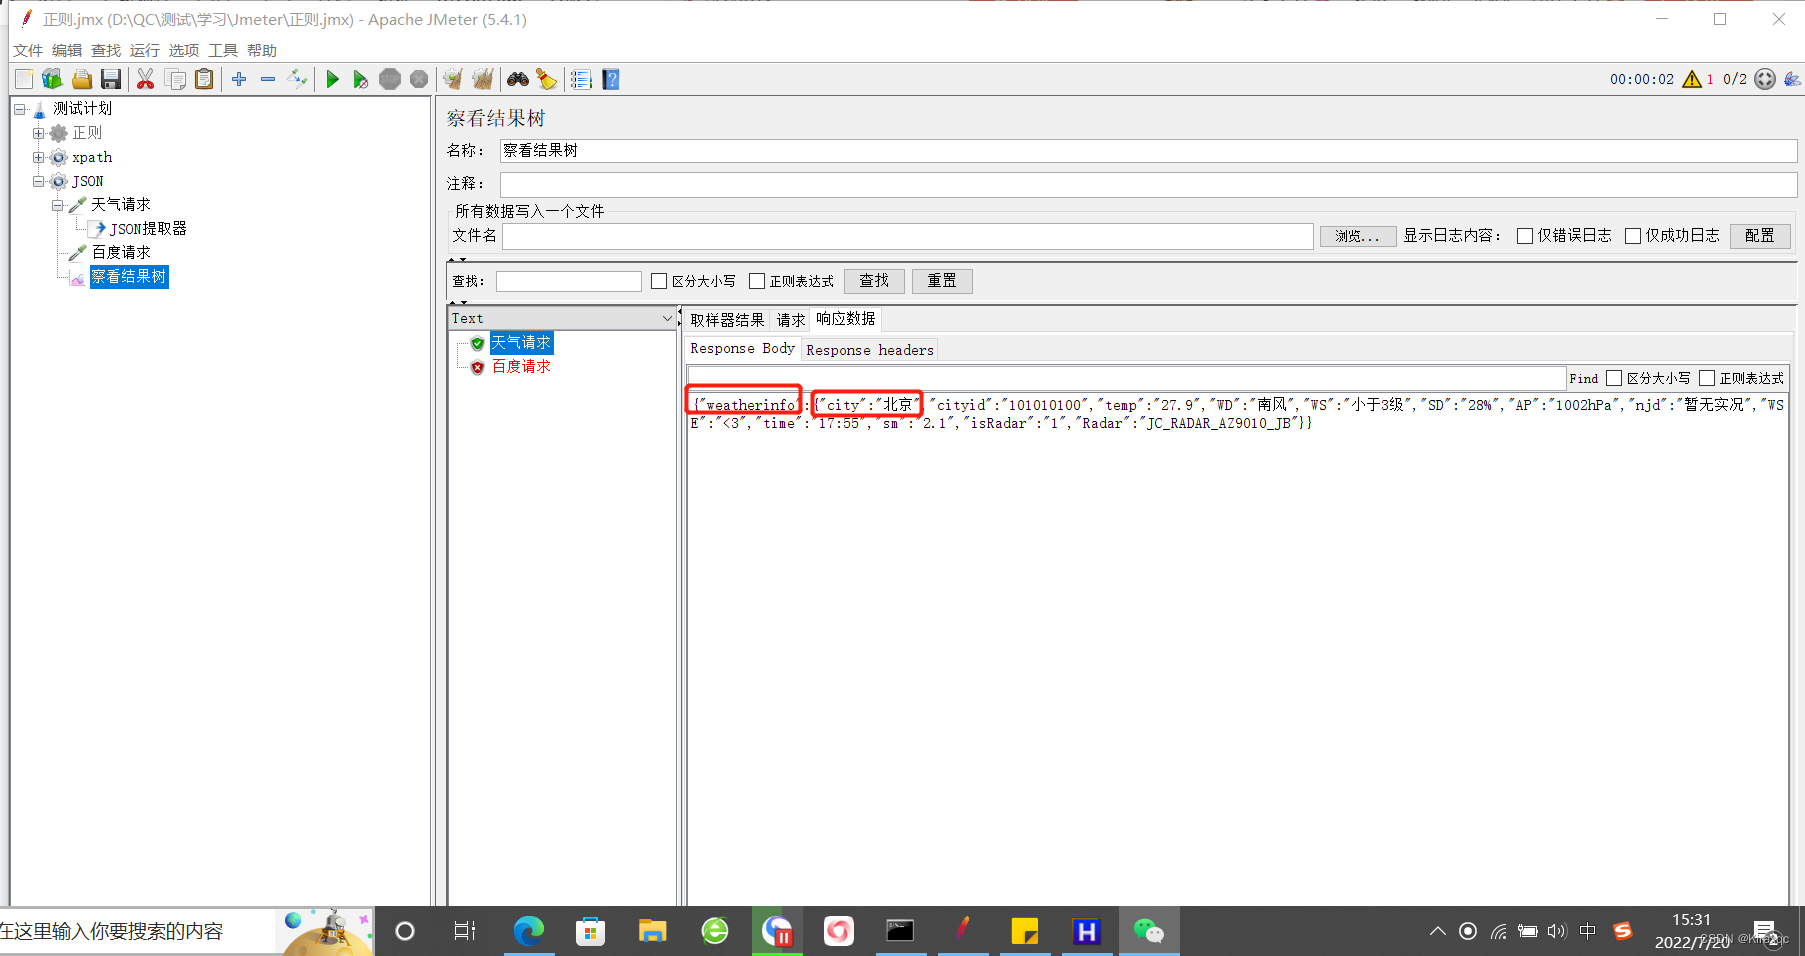Click the 重置 button
Screen dimensions: 1805x956
click(942, 281)
